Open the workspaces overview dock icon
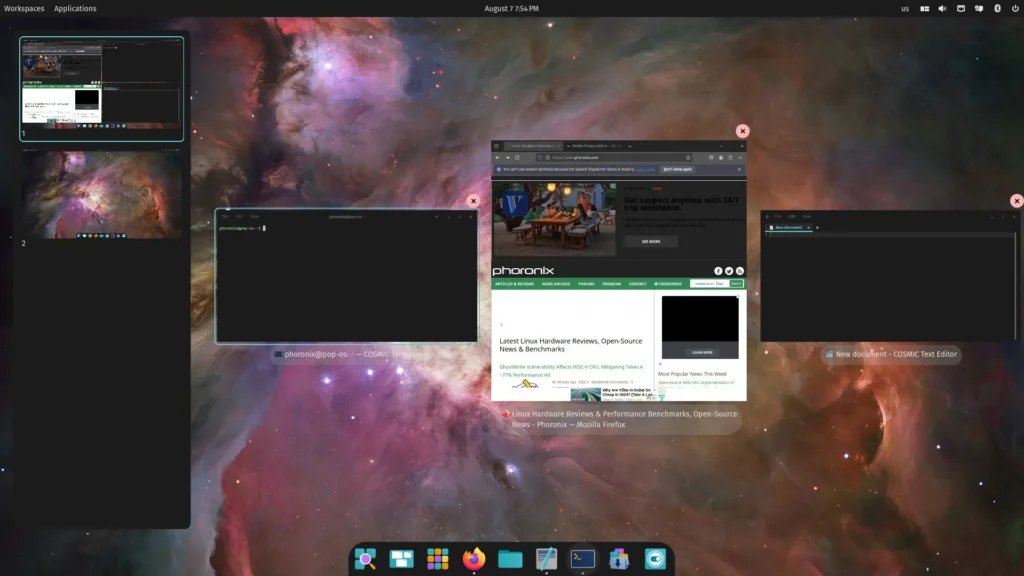The height and width of the screenshot is (576, 1024). click(x=401, y=559)
